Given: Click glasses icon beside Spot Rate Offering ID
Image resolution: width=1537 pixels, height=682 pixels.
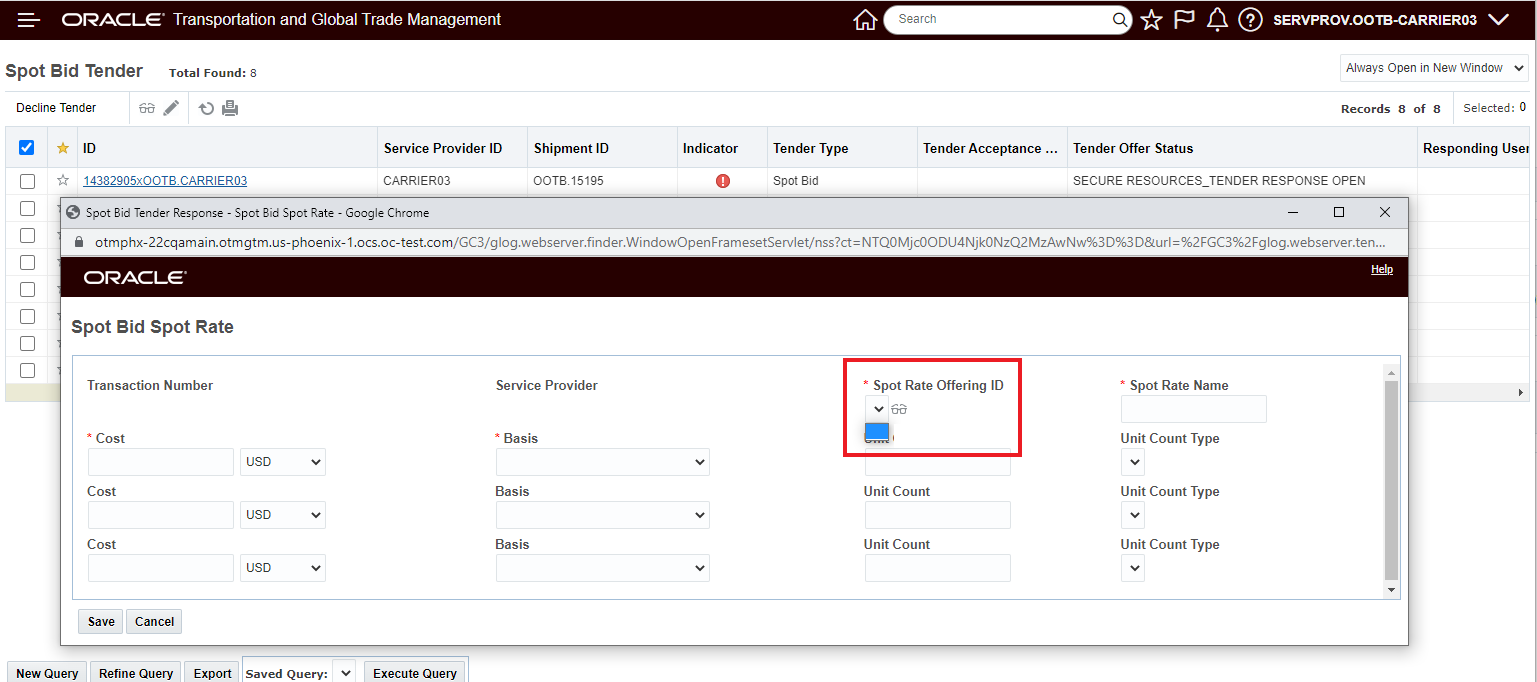Looking at the screenshot, I should coord(899,409).
